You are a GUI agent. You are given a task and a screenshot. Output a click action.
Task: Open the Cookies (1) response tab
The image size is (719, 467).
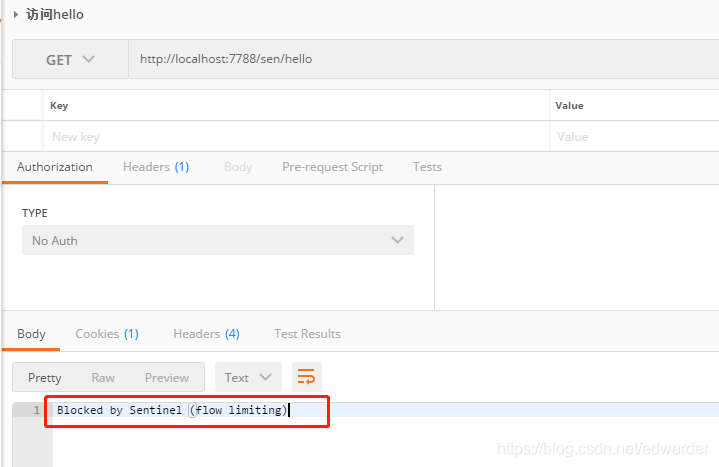pos(107,334)
